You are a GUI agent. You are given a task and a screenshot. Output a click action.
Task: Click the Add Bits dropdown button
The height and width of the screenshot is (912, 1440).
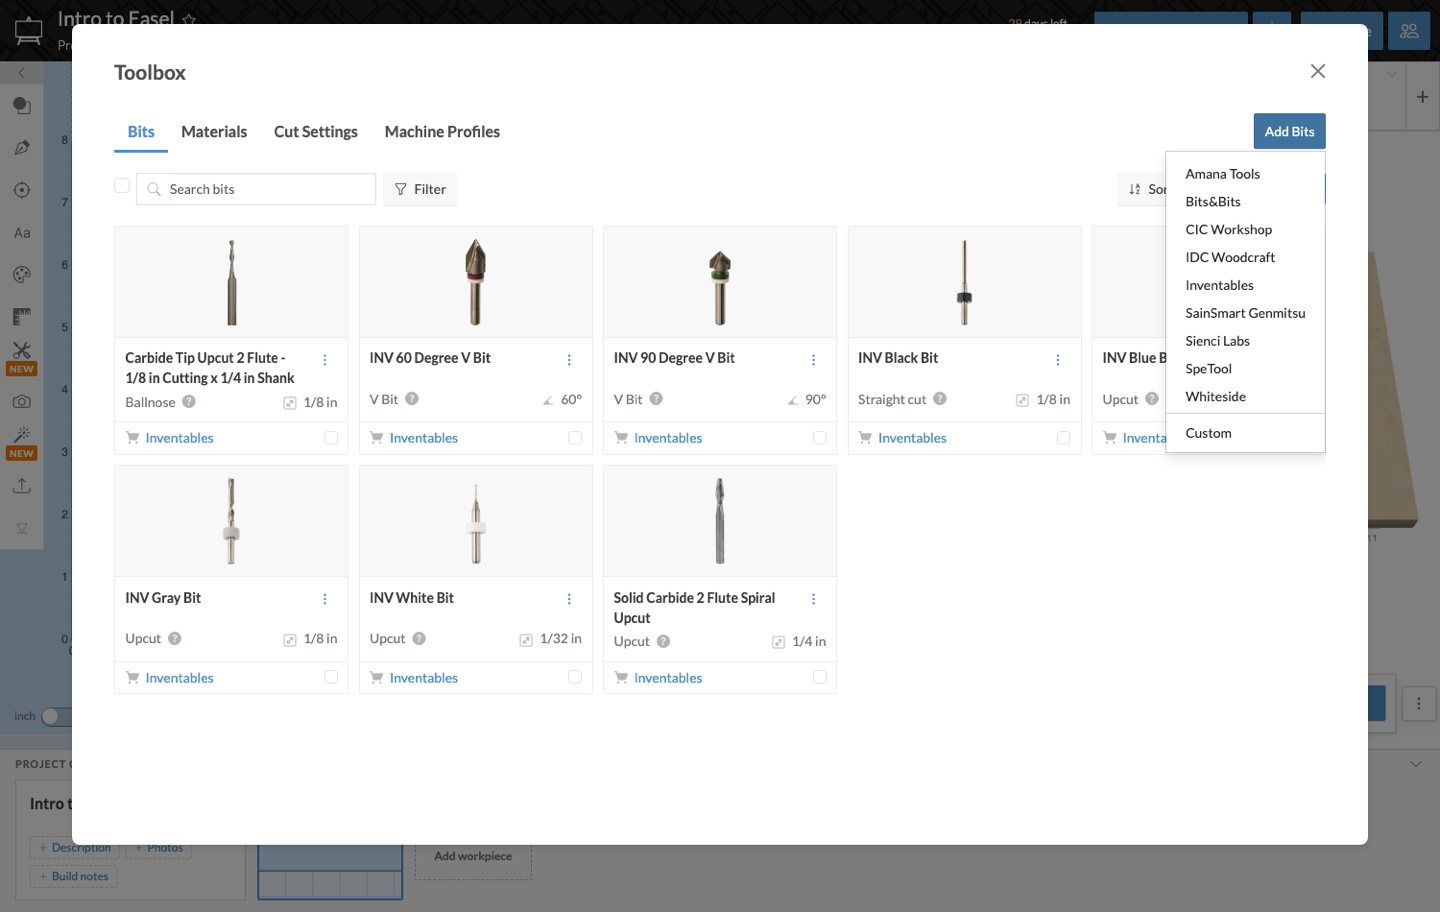[1289, 131]
